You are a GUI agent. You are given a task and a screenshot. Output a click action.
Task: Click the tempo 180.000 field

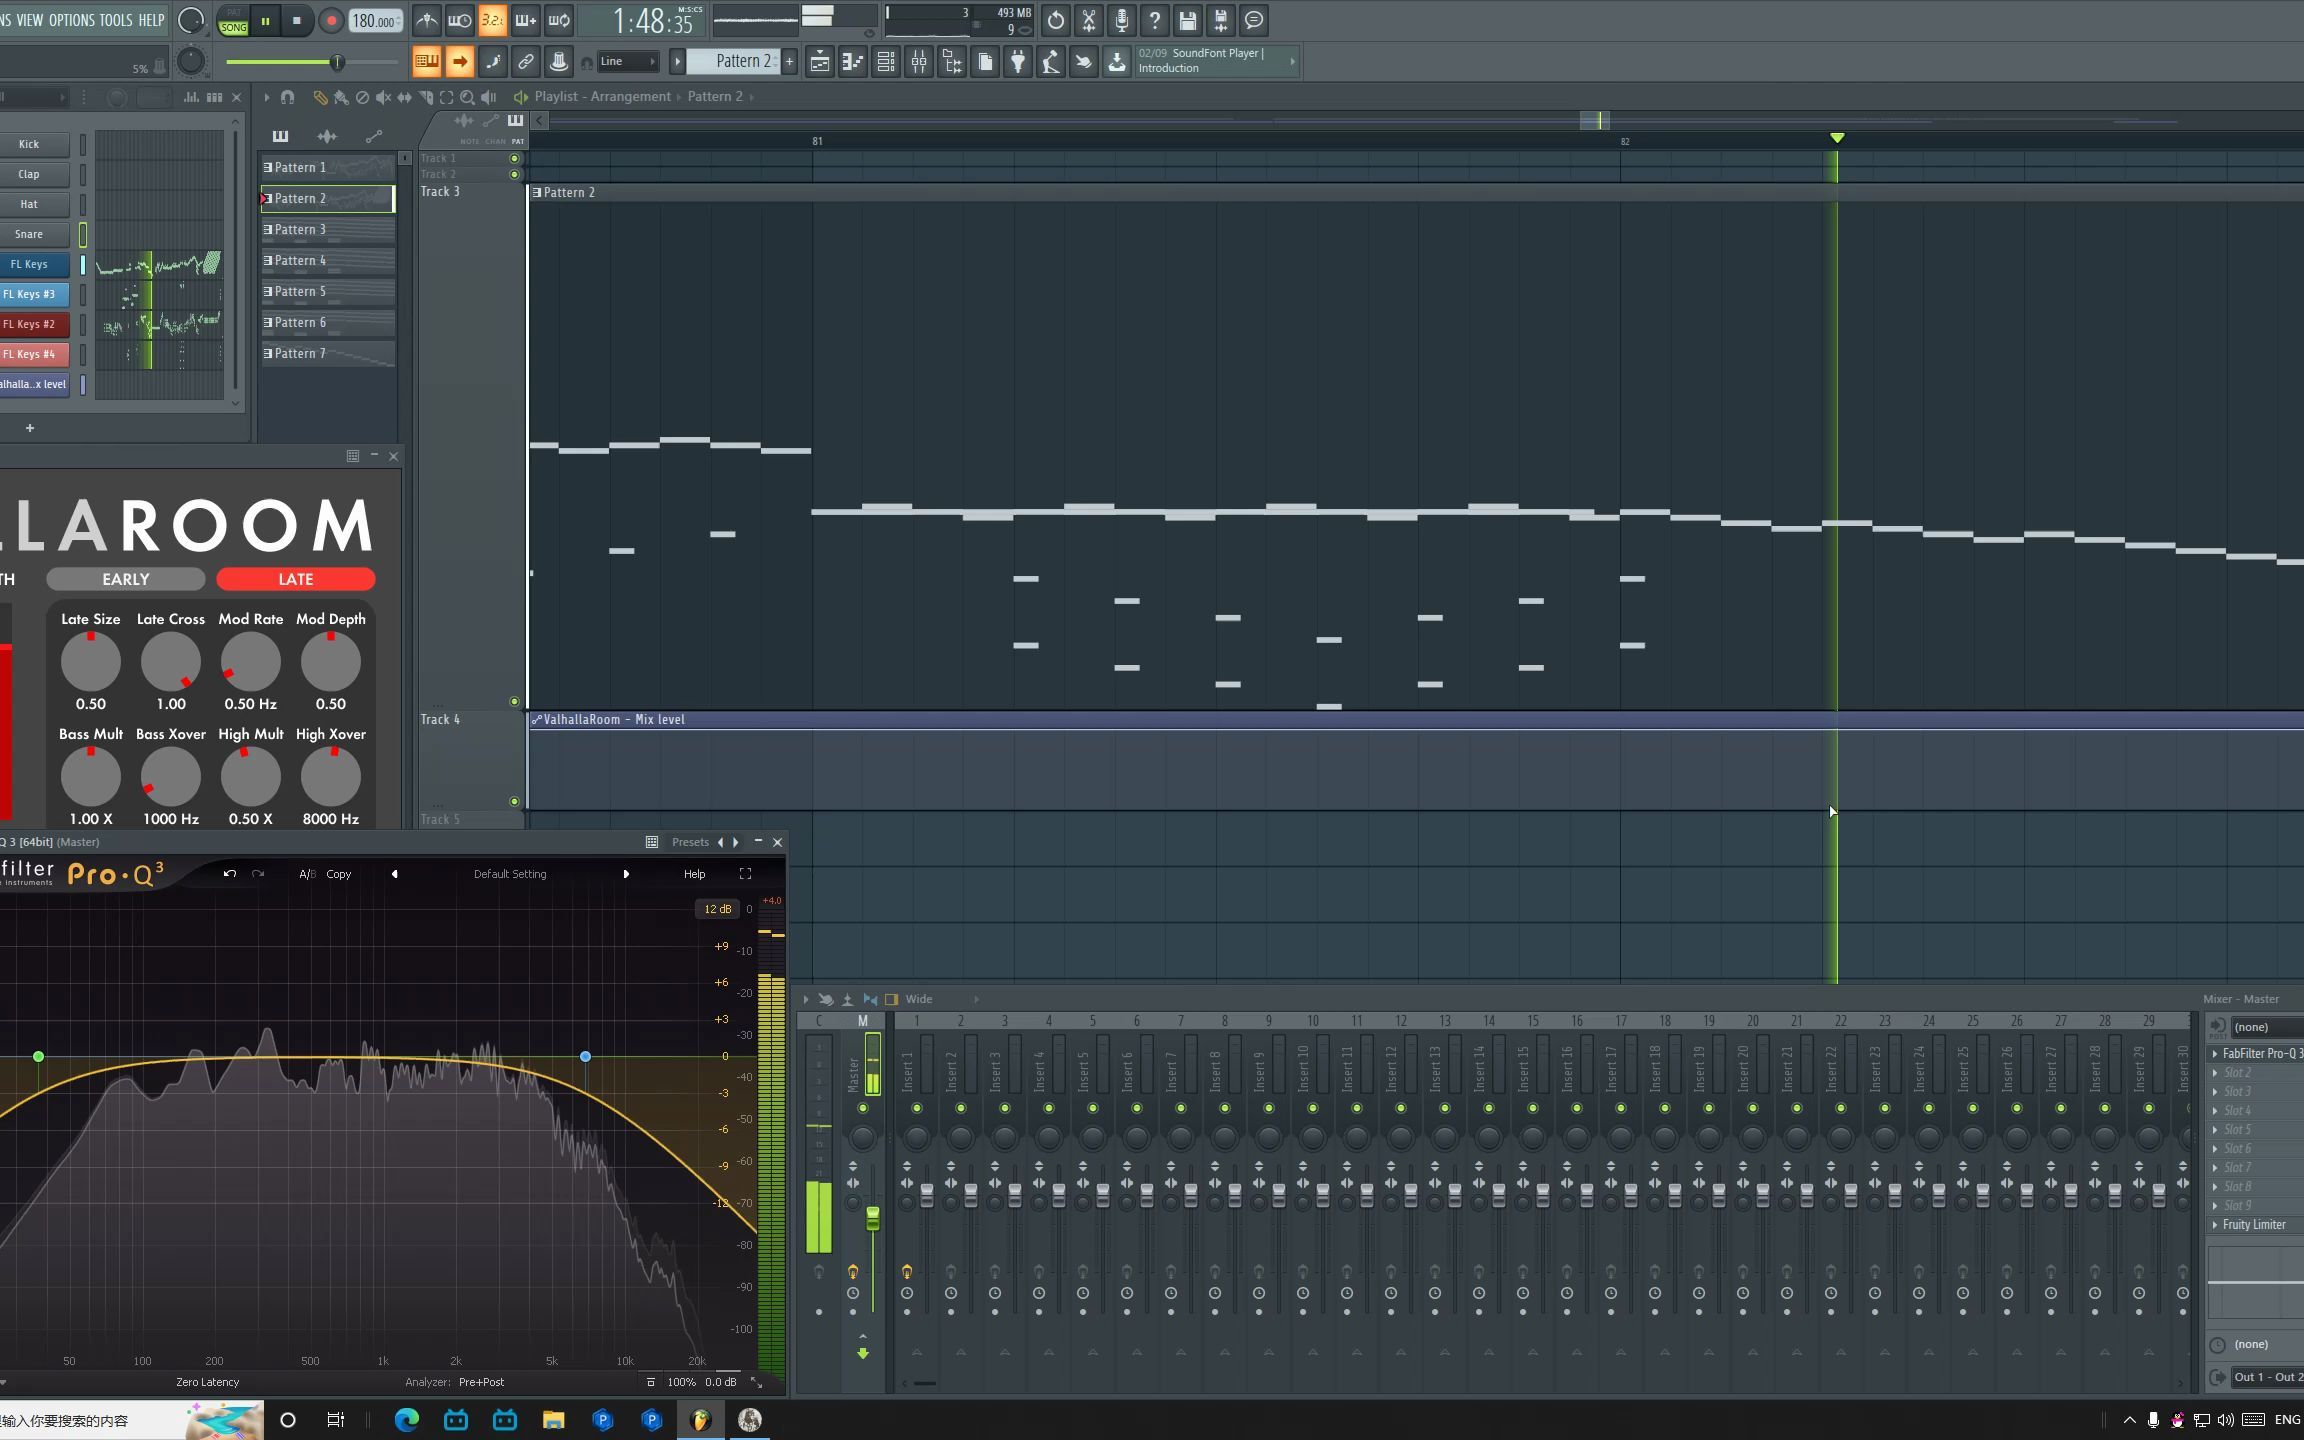click(x=375, y=21)
